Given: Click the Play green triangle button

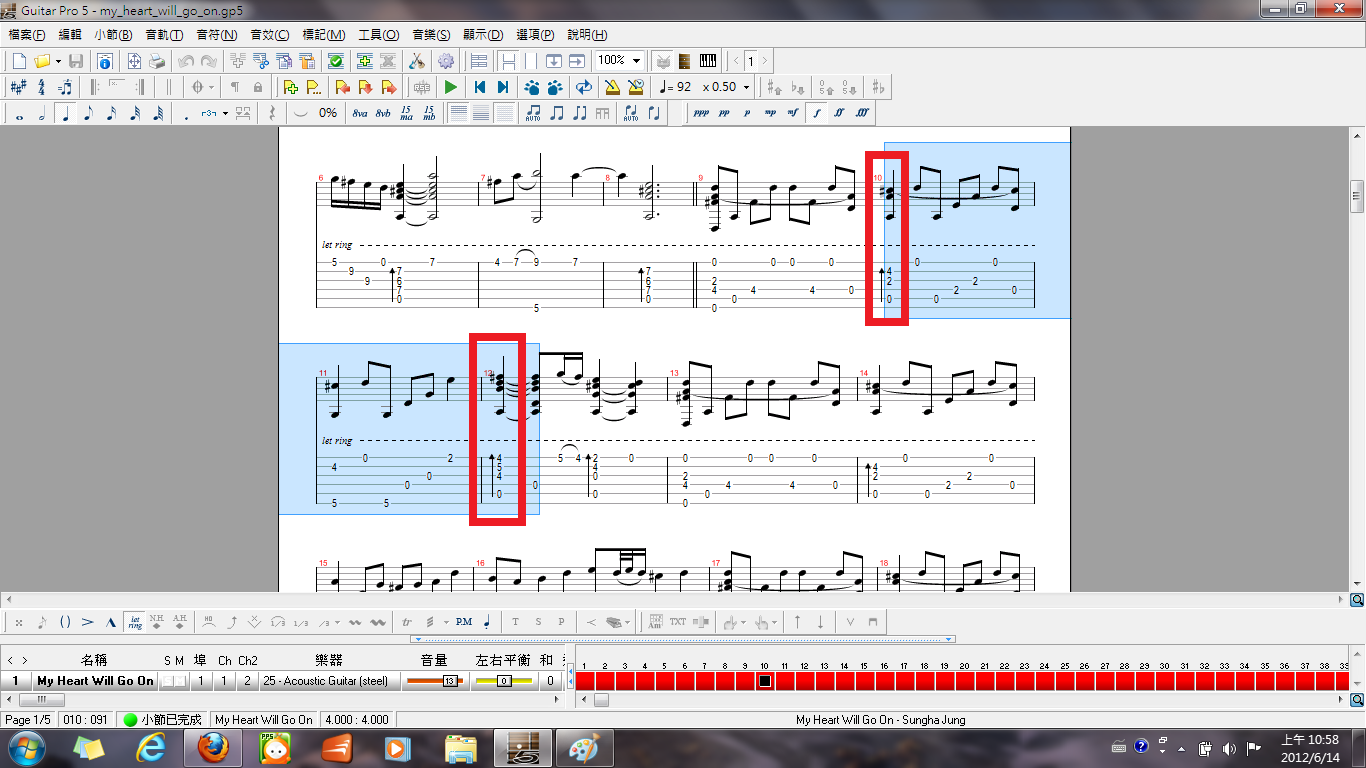Looking at the screenshot, I should (451, 87).
